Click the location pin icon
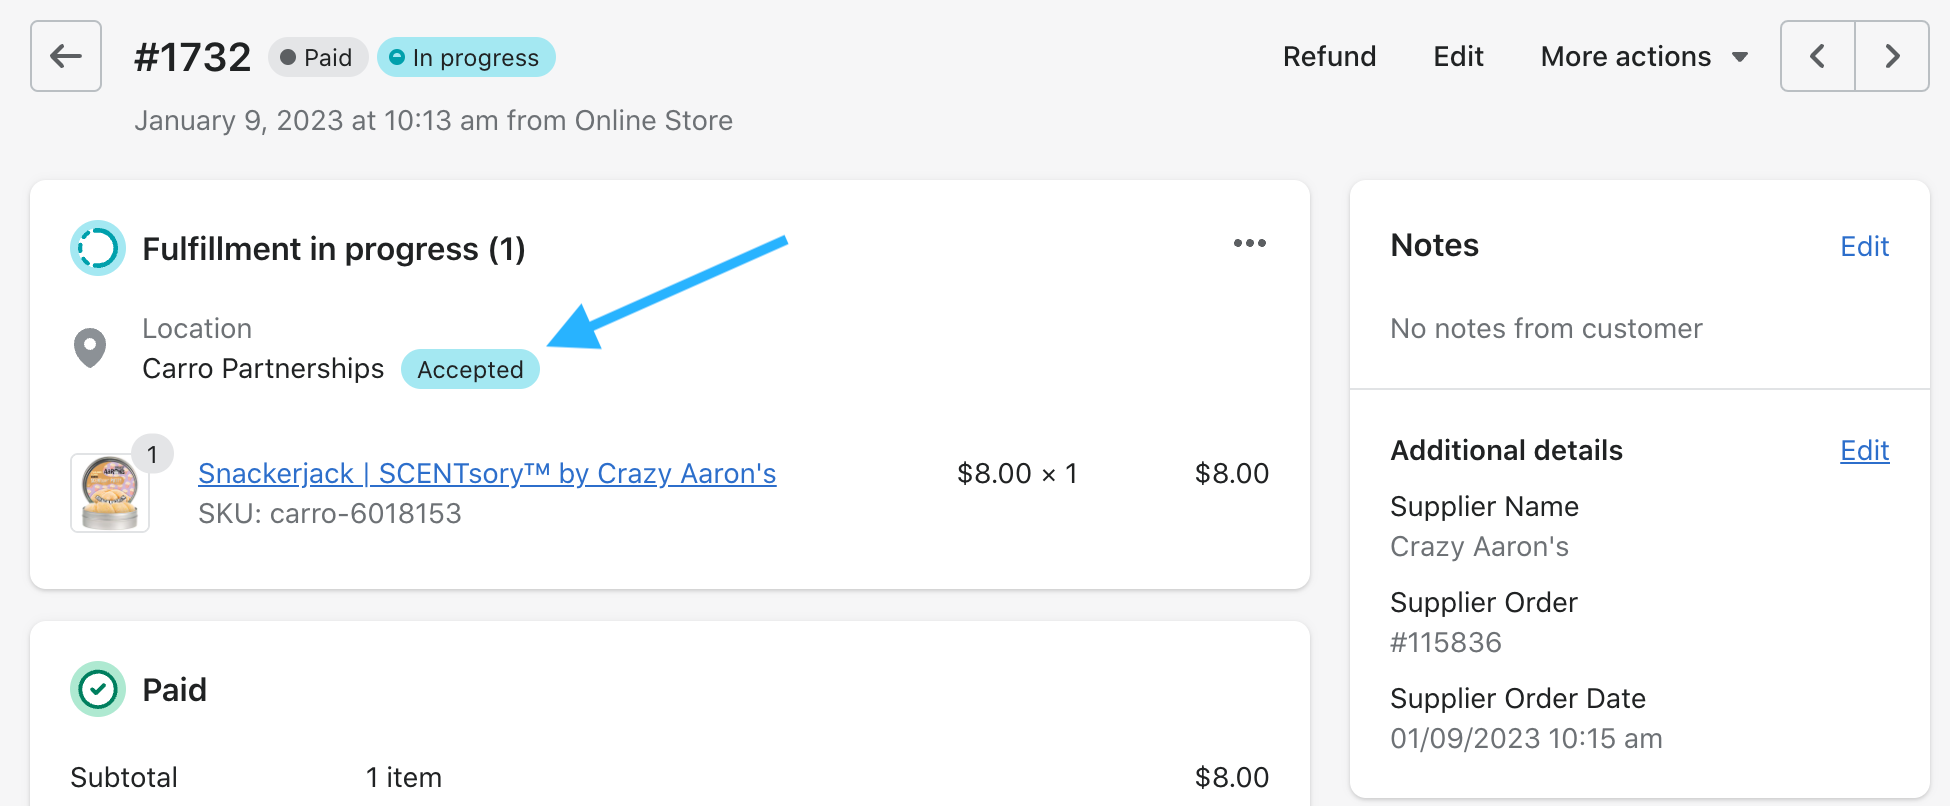Viewport: 1950px width, 806px height. pos(90,348)
